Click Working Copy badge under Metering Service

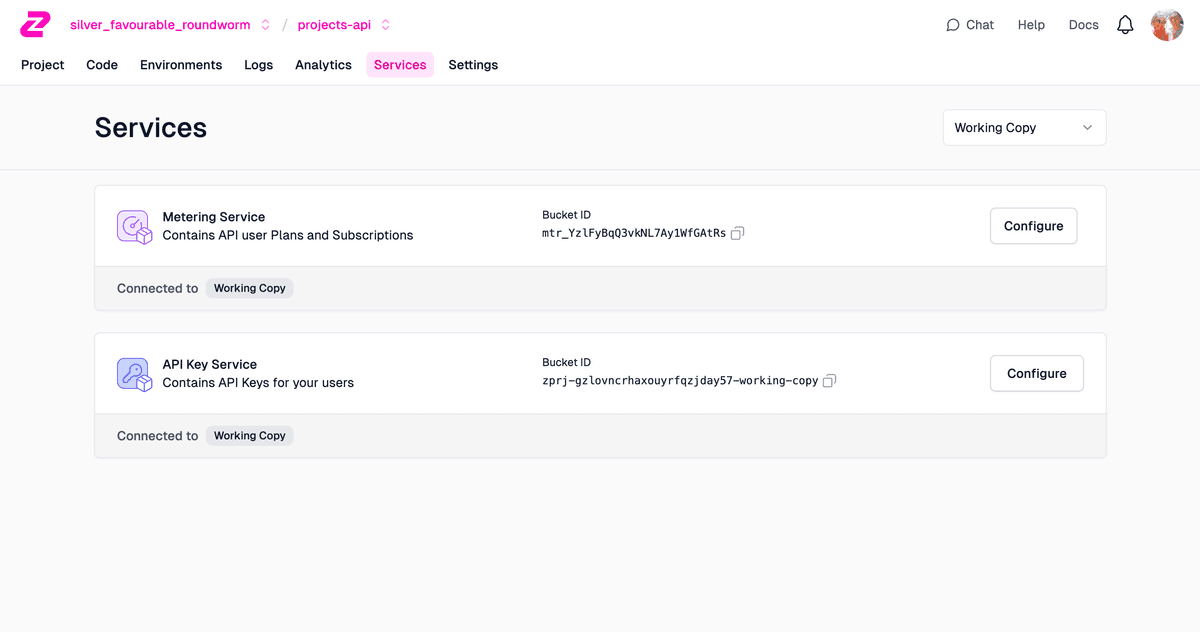(249, 288)
